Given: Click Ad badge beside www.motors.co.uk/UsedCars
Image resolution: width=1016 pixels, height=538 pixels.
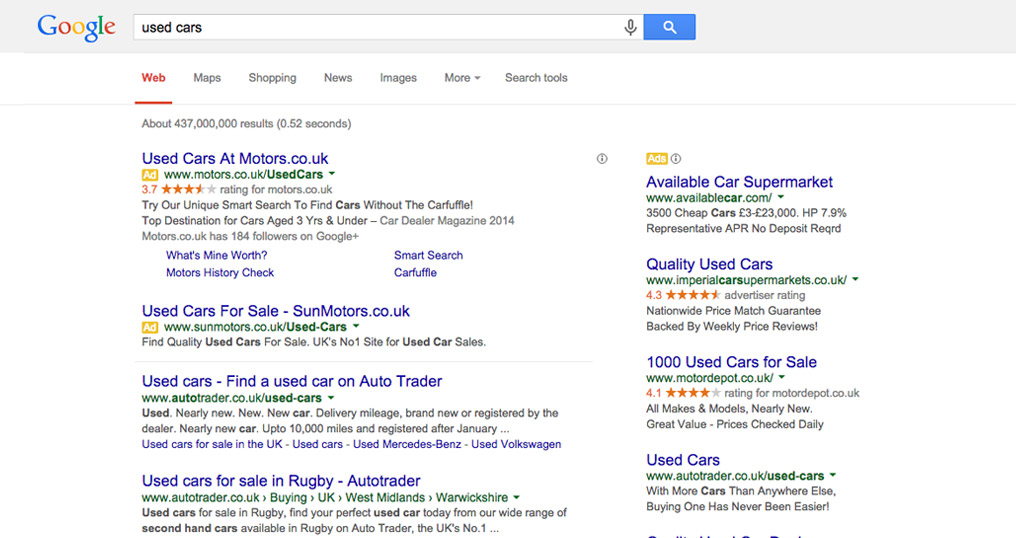Looking at the screenshot, I should 150,175.
